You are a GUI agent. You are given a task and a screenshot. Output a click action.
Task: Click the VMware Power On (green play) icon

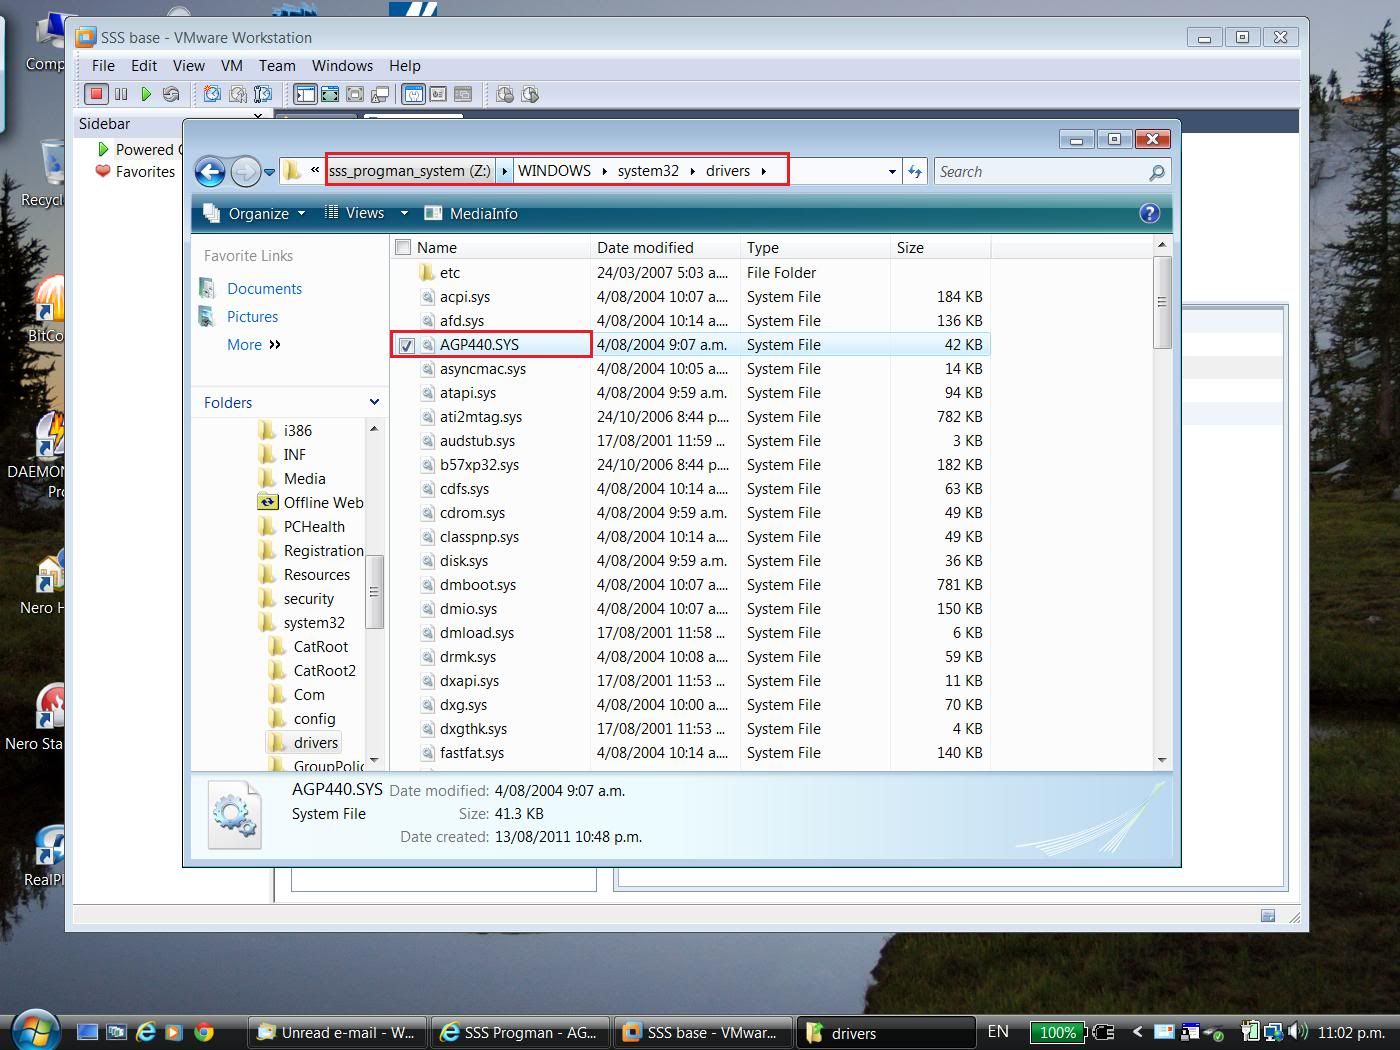coord(146,94)
